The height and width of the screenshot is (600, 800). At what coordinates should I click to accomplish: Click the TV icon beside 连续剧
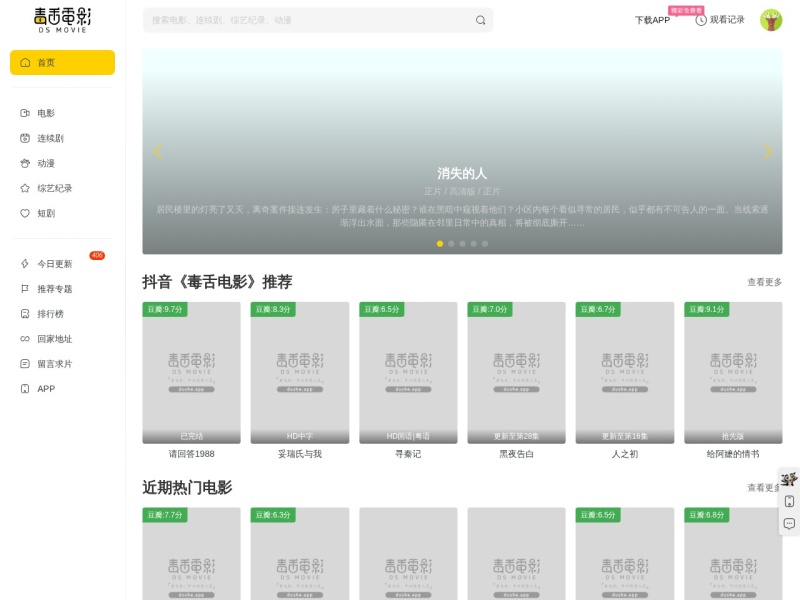25,138
